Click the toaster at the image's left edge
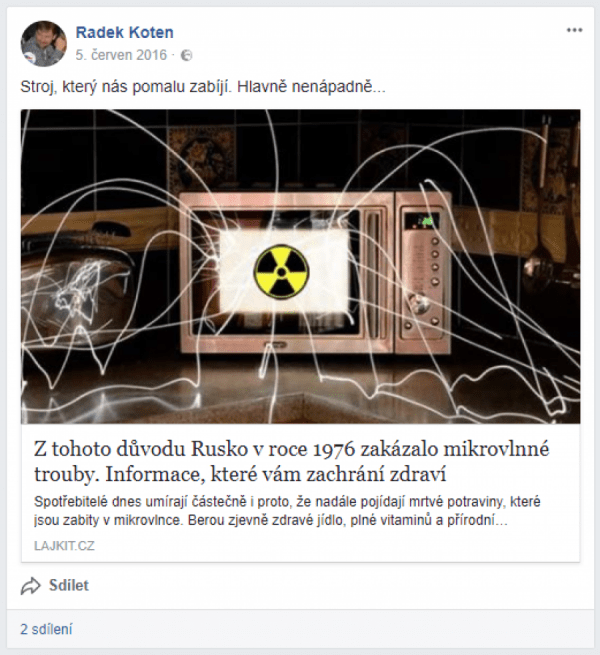The image size is (600, 655). pyautogui.click(x=77, y=290)
